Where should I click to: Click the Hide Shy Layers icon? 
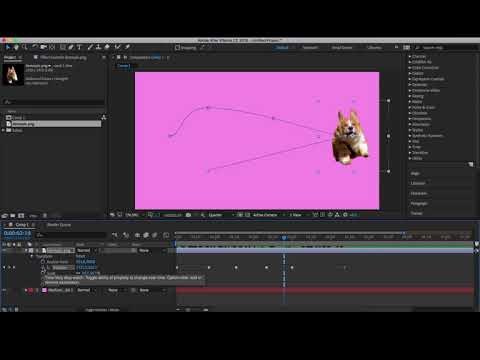(x=137, y=235)
